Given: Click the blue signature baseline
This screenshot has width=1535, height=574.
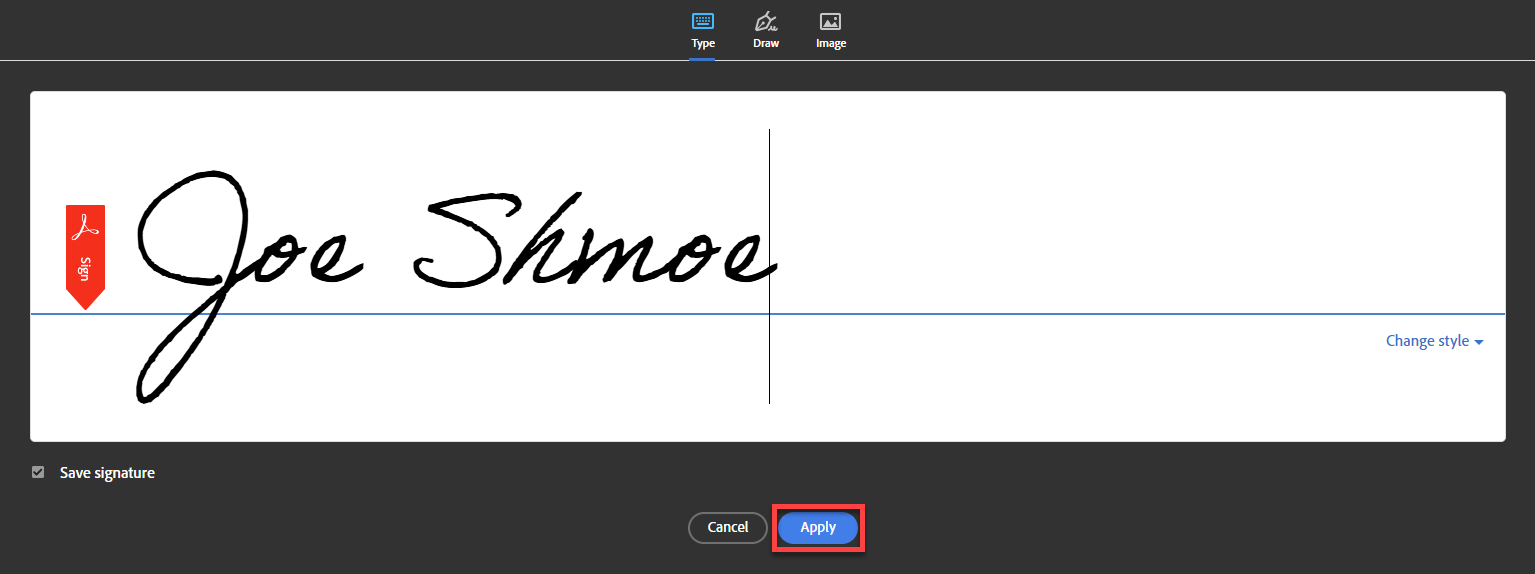Looking at the screenshot, I should pos(1000,314).
